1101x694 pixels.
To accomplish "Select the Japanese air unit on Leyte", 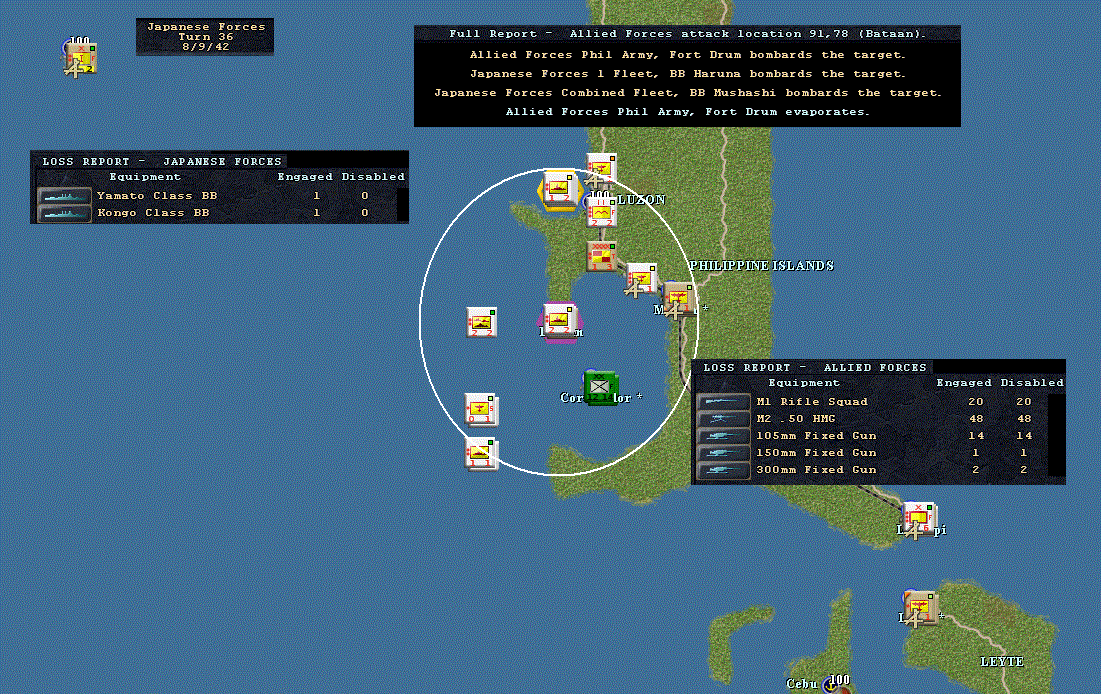I will 921,608.
